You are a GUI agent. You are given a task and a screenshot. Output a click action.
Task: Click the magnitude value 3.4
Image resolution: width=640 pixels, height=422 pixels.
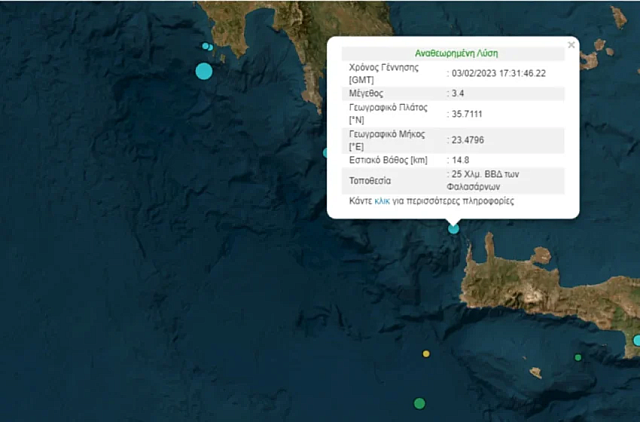(x=459, y=93)
